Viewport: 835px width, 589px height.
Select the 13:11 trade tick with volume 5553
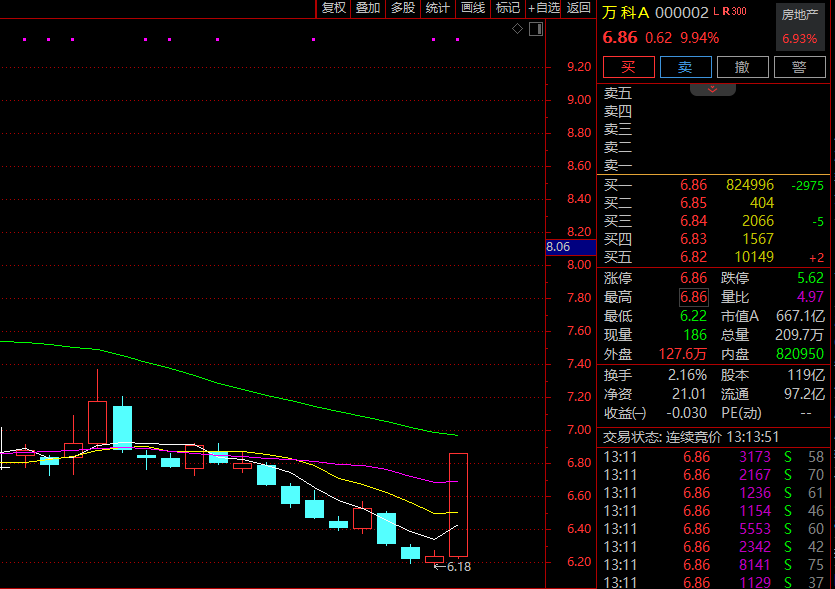pyautogui.click(x=714, y=529)
